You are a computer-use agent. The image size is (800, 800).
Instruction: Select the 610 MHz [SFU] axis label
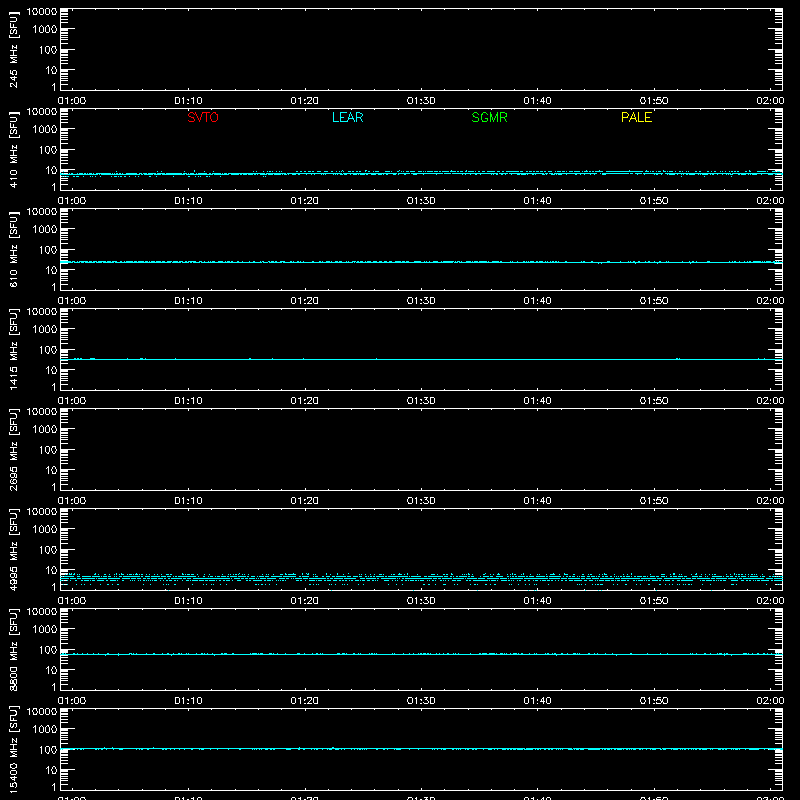click(13, 249)
